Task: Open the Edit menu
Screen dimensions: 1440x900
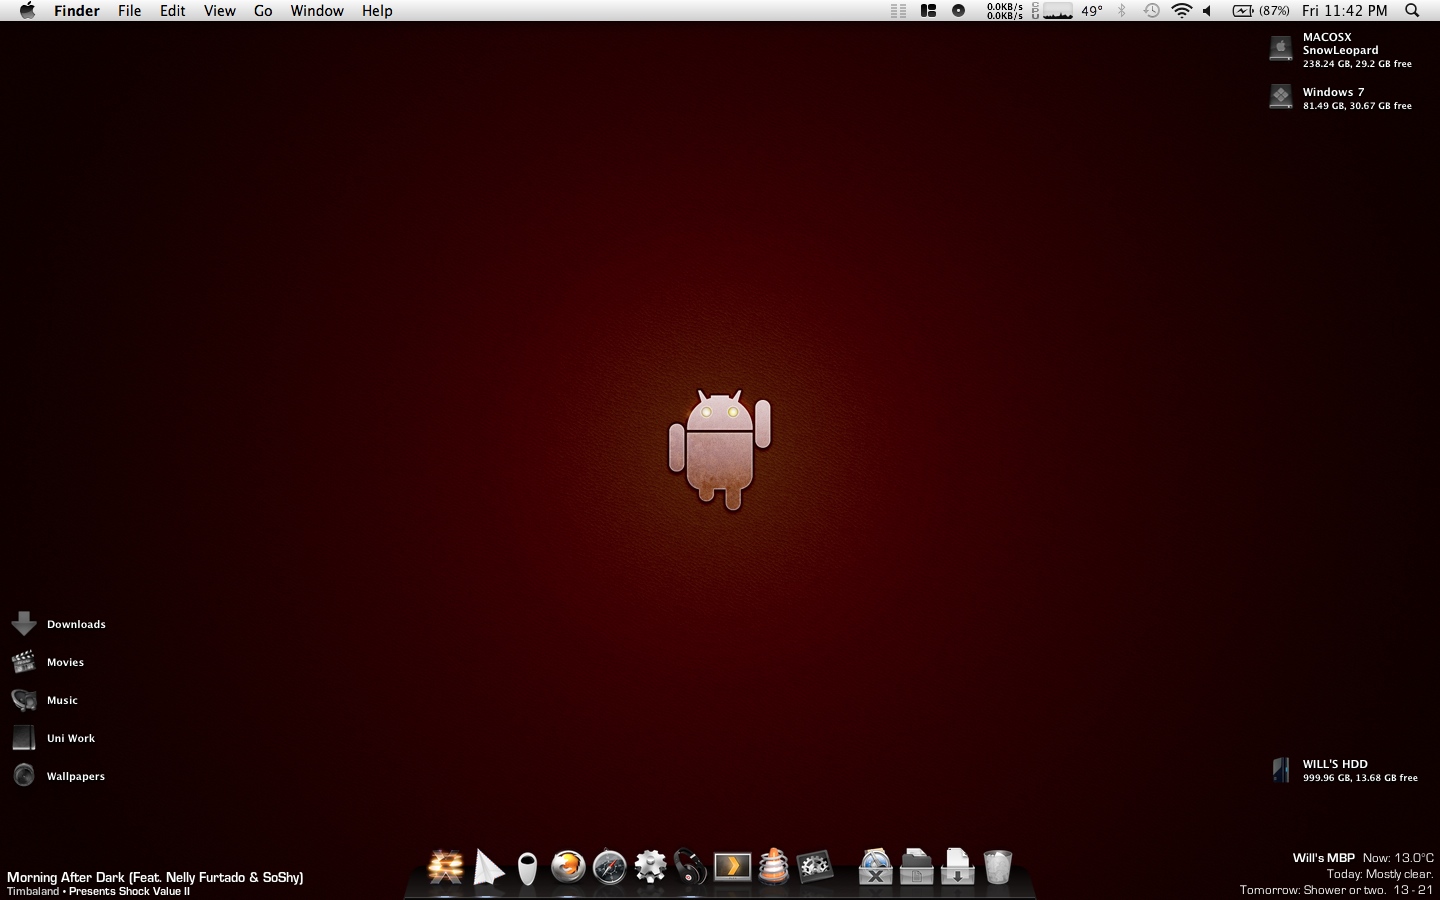Action: 173,11
